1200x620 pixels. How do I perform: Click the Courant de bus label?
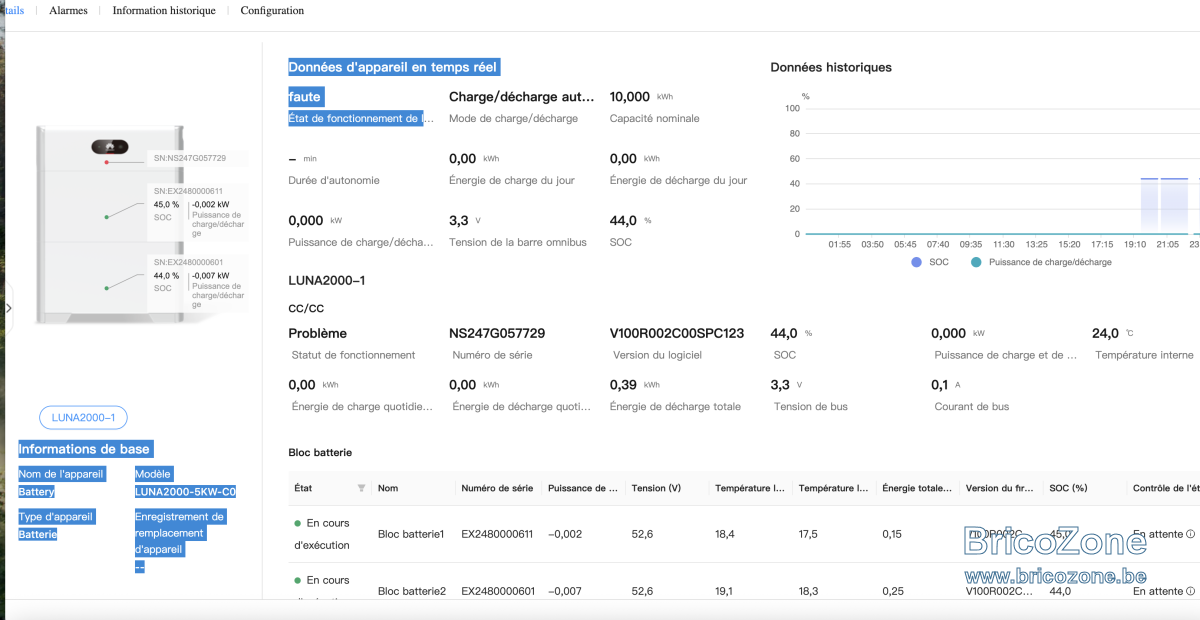[x=972, y=406]
